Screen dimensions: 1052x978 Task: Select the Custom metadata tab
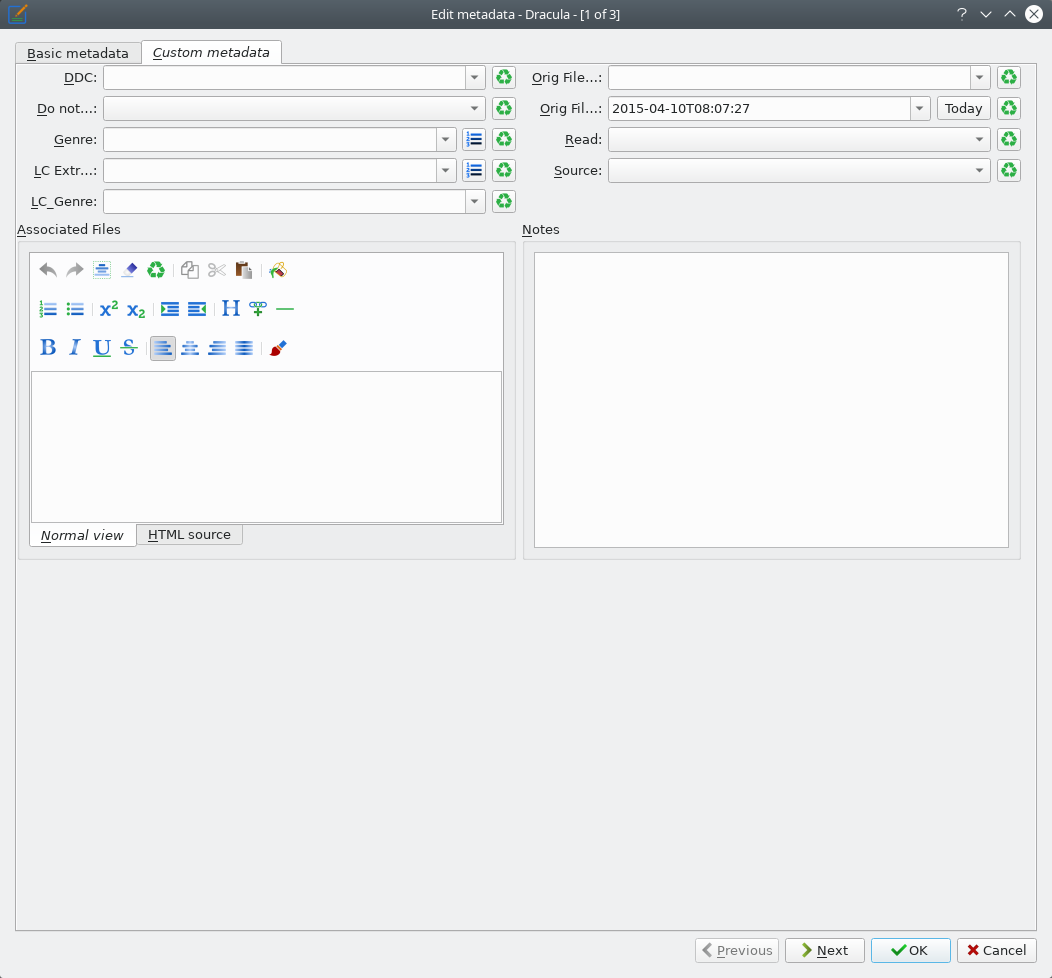pyautogui.click(x=211, y=52)
